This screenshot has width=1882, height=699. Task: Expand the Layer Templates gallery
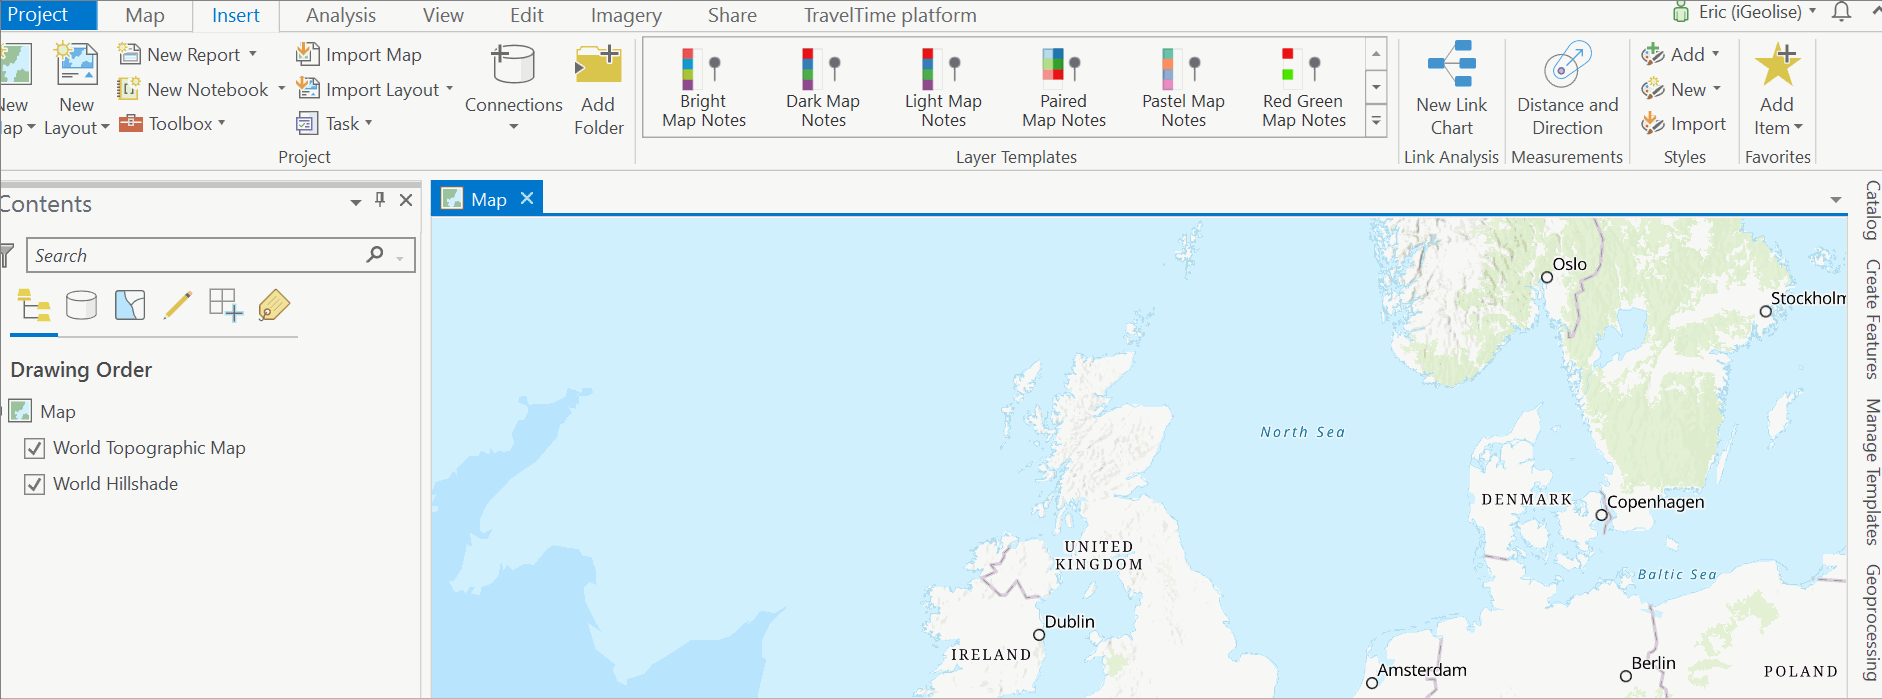(1376, 121)
